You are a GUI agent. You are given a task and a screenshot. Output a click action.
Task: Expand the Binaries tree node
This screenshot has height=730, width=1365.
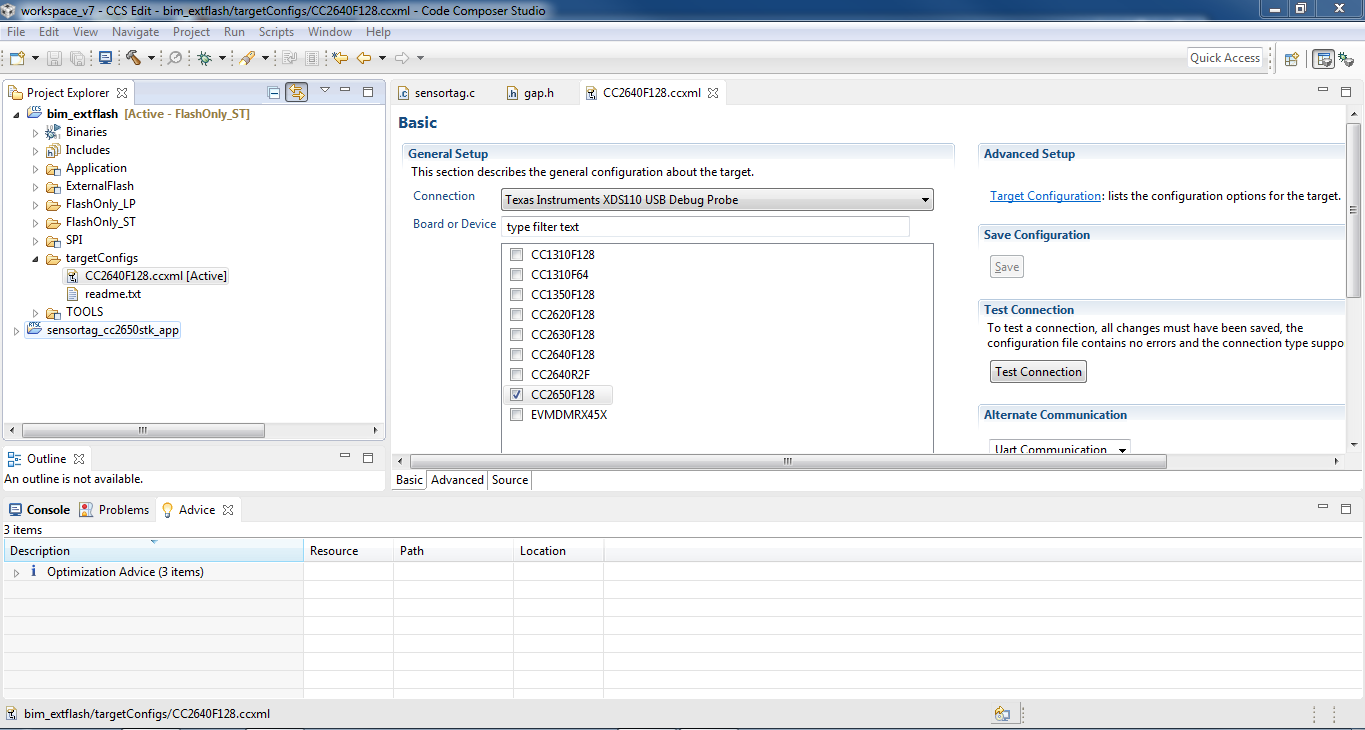coord(35,132)
